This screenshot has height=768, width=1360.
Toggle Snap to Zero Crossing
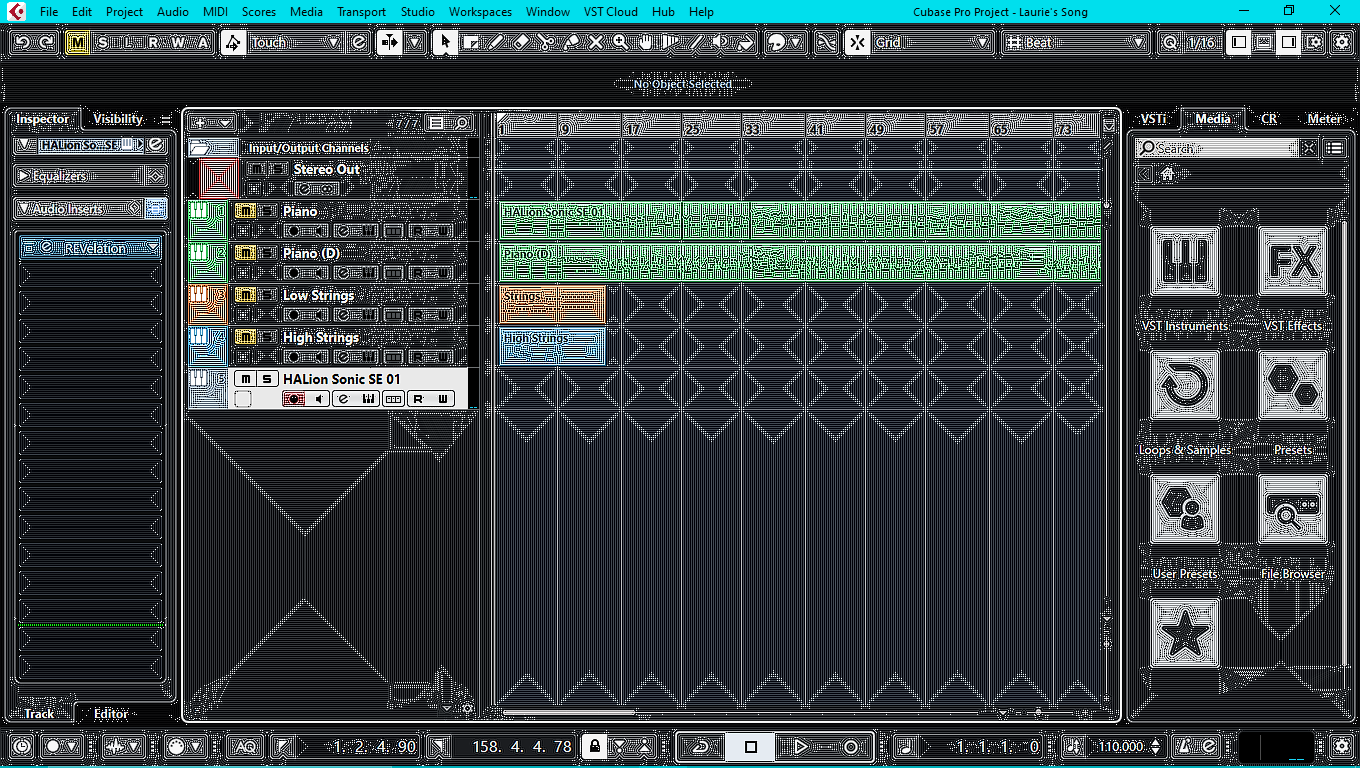826,42
